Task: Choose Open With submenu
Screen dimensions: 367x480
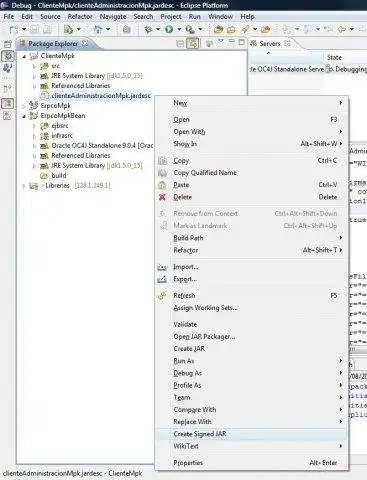Action: (x=252, y=132)
